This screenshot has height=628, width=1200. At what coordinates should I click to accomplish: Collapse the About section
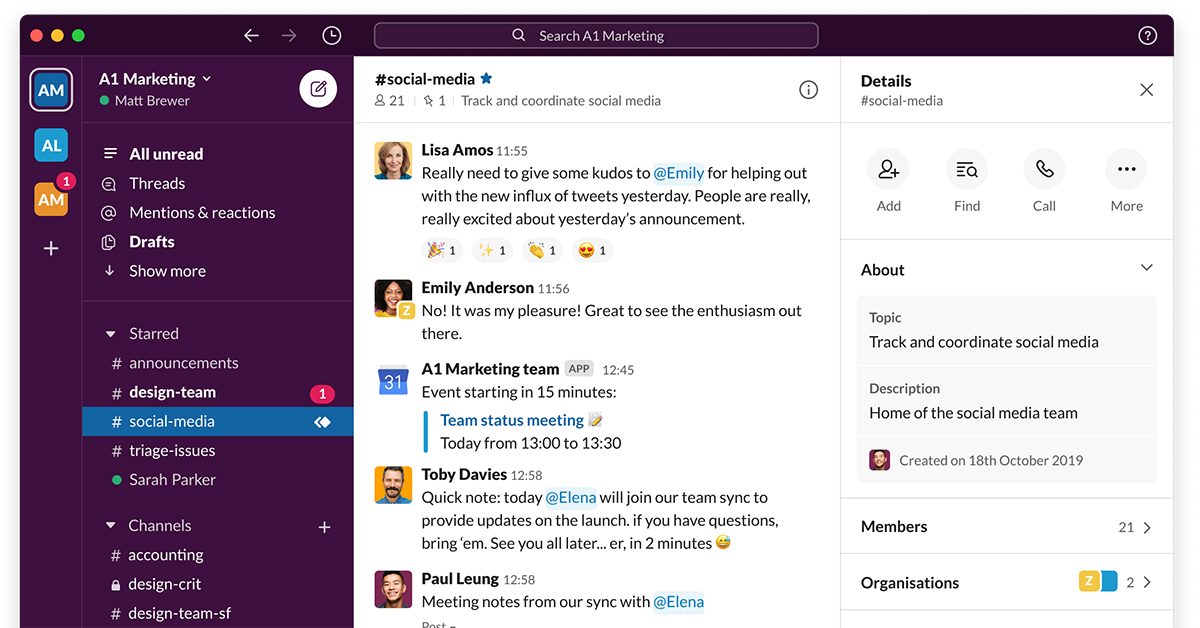(x=1146, y=268)
